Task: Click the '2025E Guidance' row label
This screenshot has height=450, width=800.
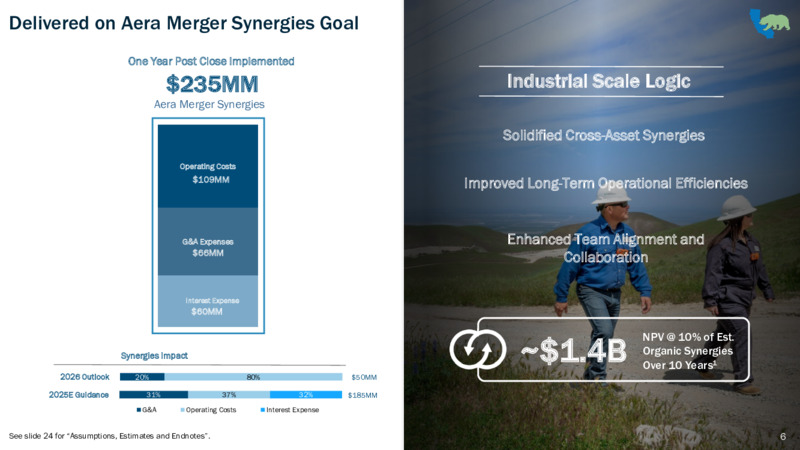Action: point(79,395)
